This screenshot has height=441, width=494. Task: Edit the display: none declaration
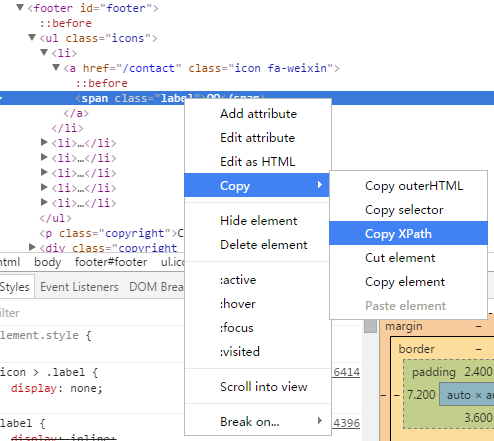pos(57,388)
